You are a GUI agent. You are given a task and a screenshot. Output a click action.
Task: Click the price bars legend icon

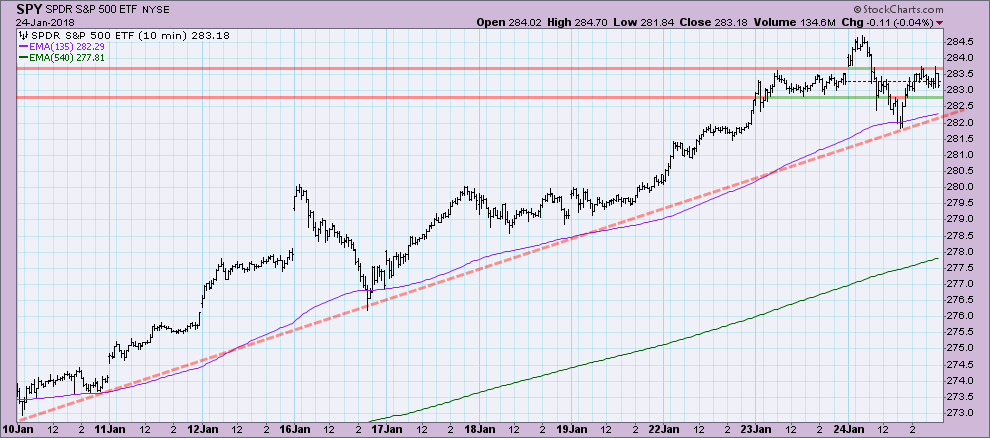tap(24, 34)
